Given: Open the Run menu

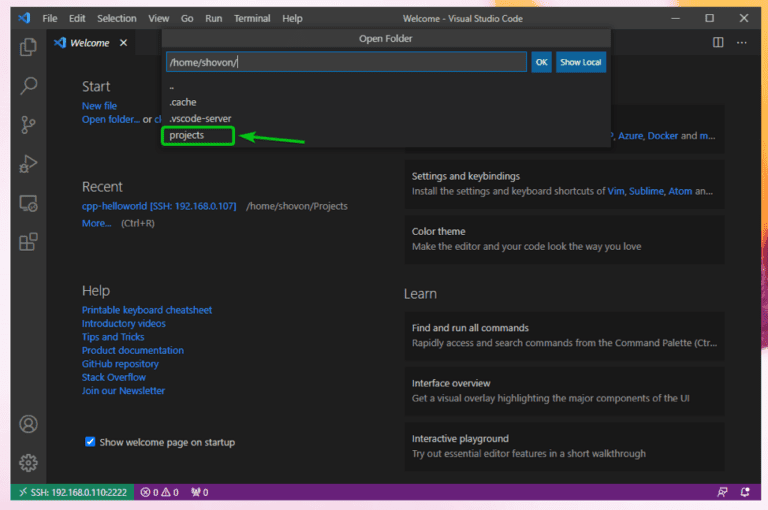Looking at the screenshot, I should pyautogui.click(x=214, y=19).
